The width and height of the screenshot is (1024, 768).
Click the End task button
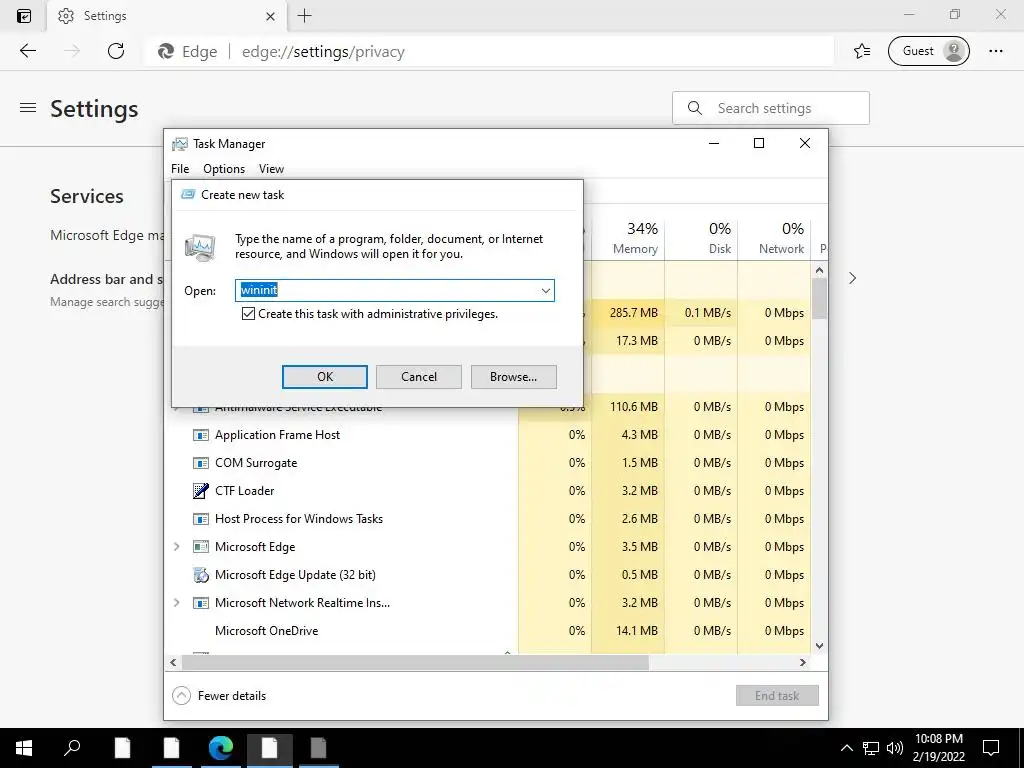[776, 696]
